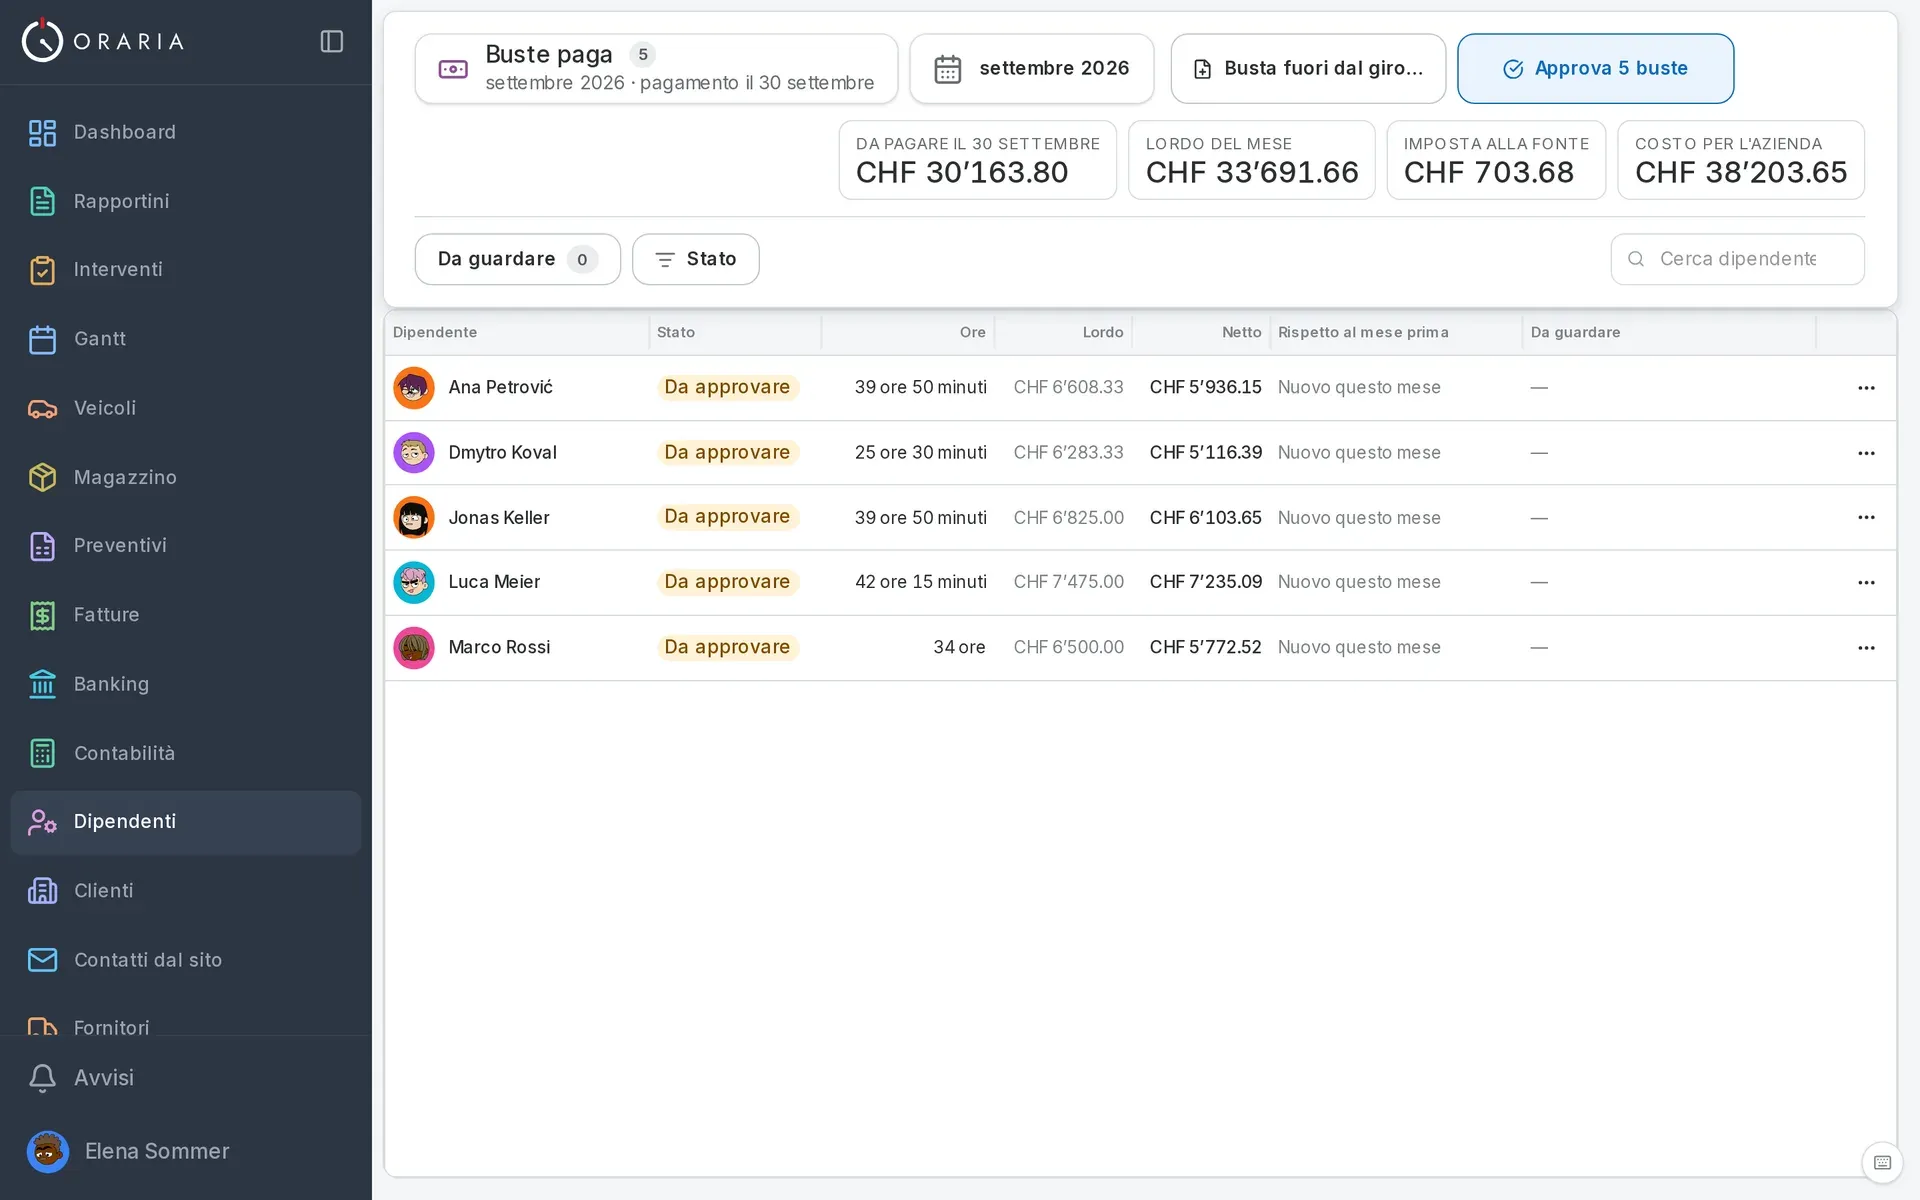The width and height of the screenshot is (1920, 1200).
Task: Click the Dipendenti people icon
Action: [x=42, y=822]
